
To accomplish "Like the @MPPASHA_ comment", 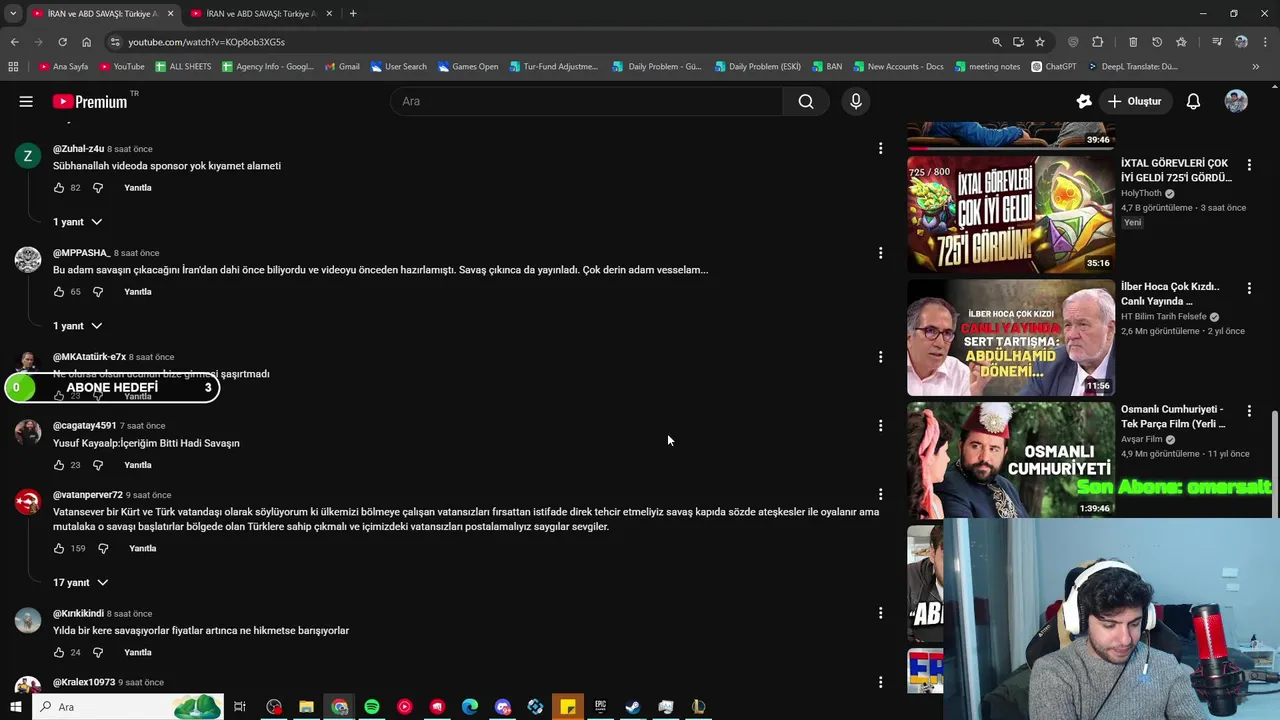I will (x=59, y=292).
